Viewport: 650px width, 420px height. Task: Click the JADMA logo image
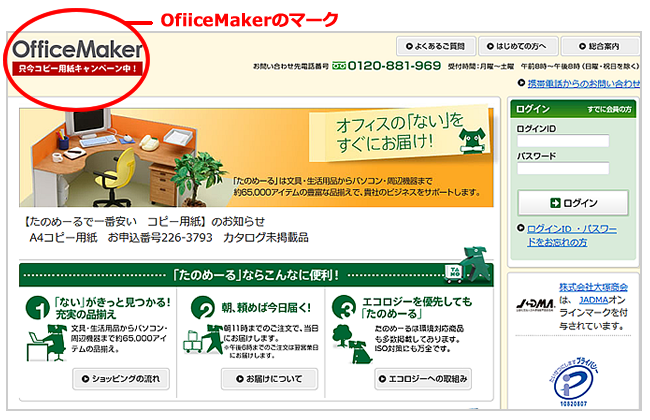click(535, 305)
